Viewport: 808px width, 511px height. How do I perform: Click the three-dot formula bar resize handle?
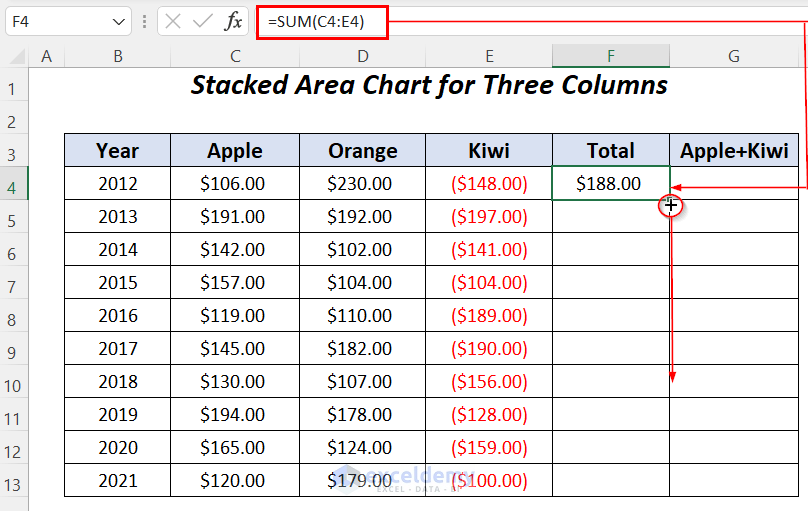[146, 21]
